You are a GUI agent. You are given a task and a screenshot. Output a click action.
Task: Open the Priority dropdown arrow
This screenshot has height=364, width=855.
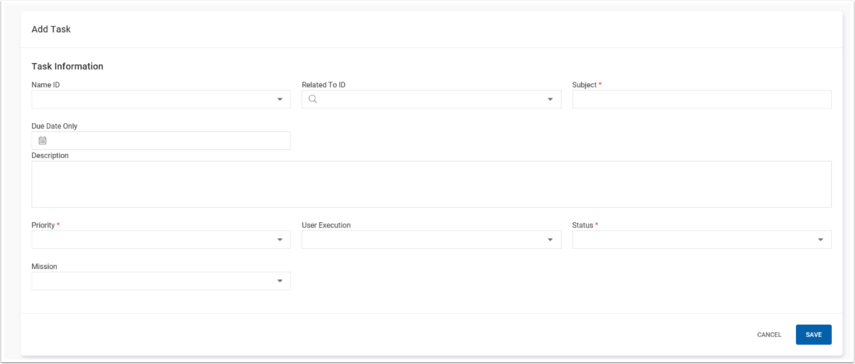pyautogui.click(x=280, y=240)
